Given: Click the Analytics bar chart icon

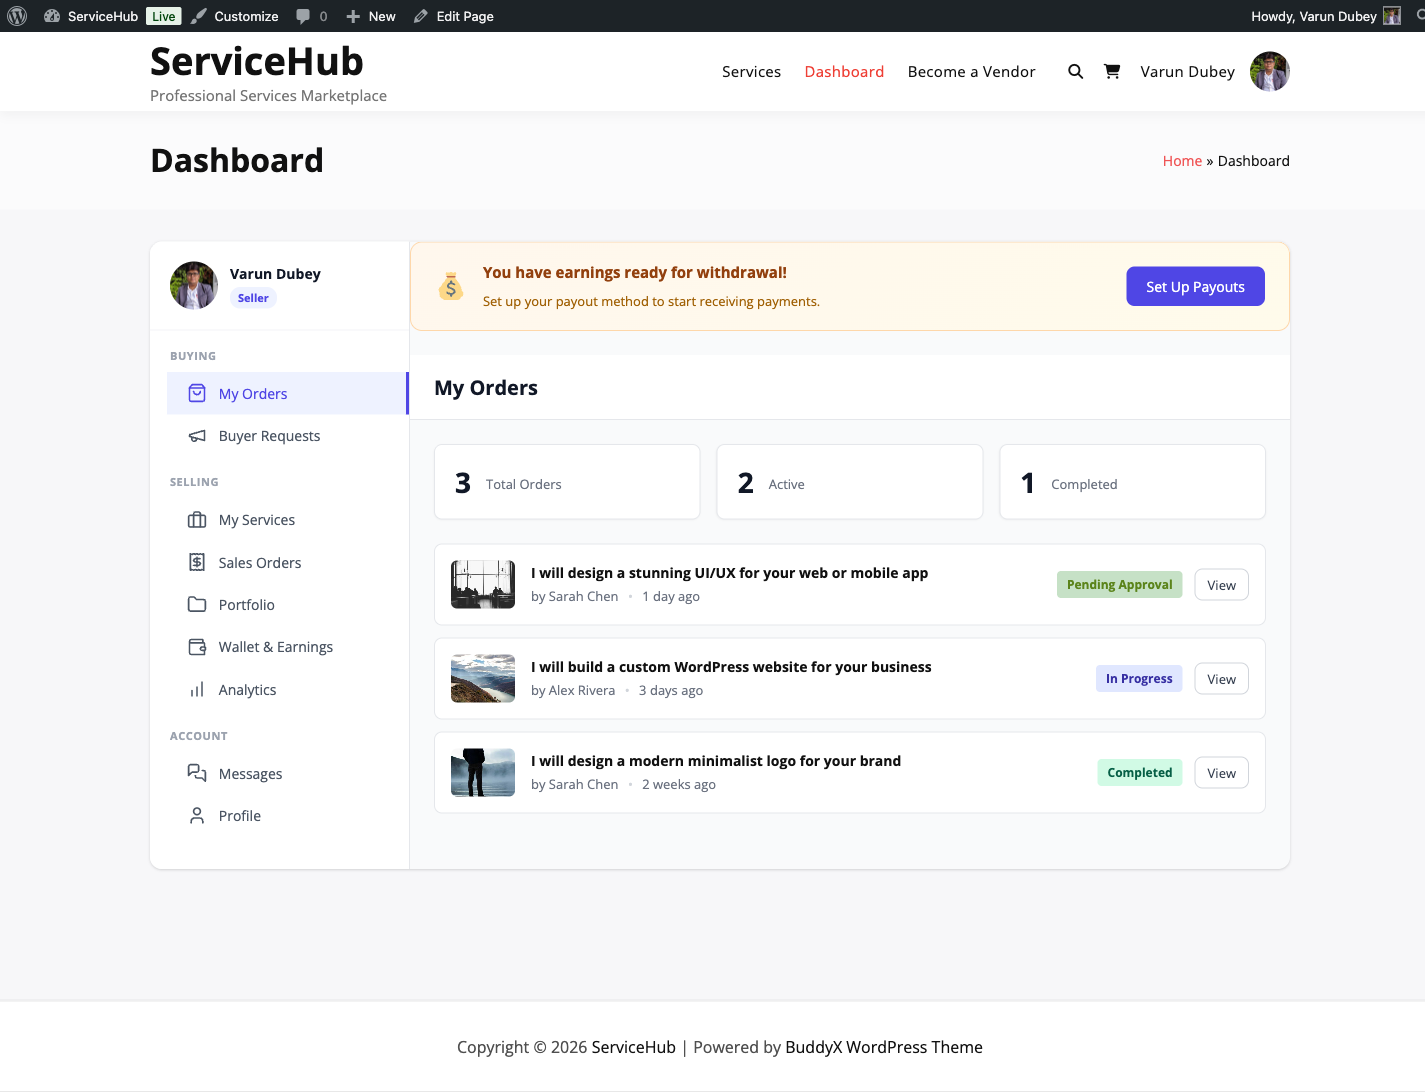Looking at the screenshot, I should pyautogui.click(x=197, y=689).
